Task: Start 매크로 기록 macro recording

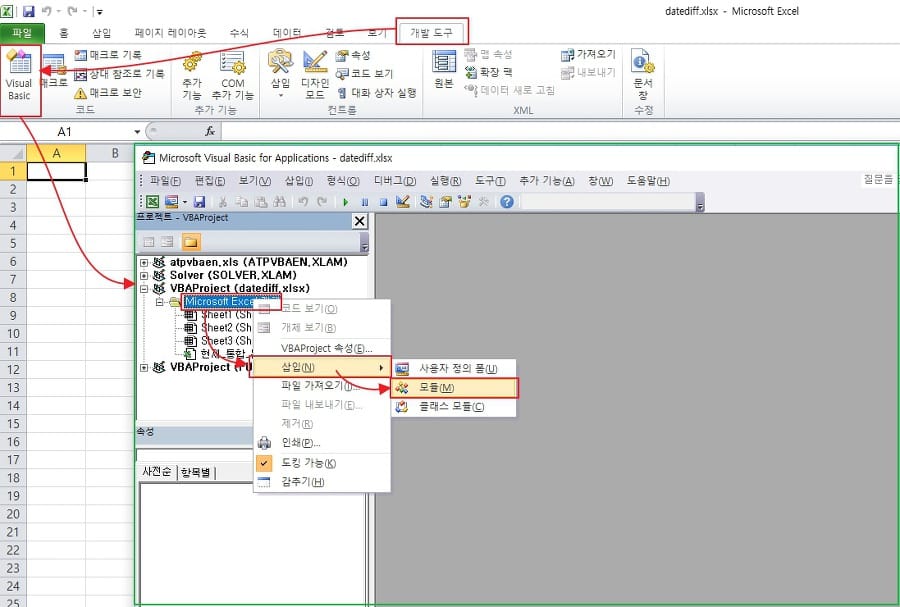Action: tap(108, 55)
